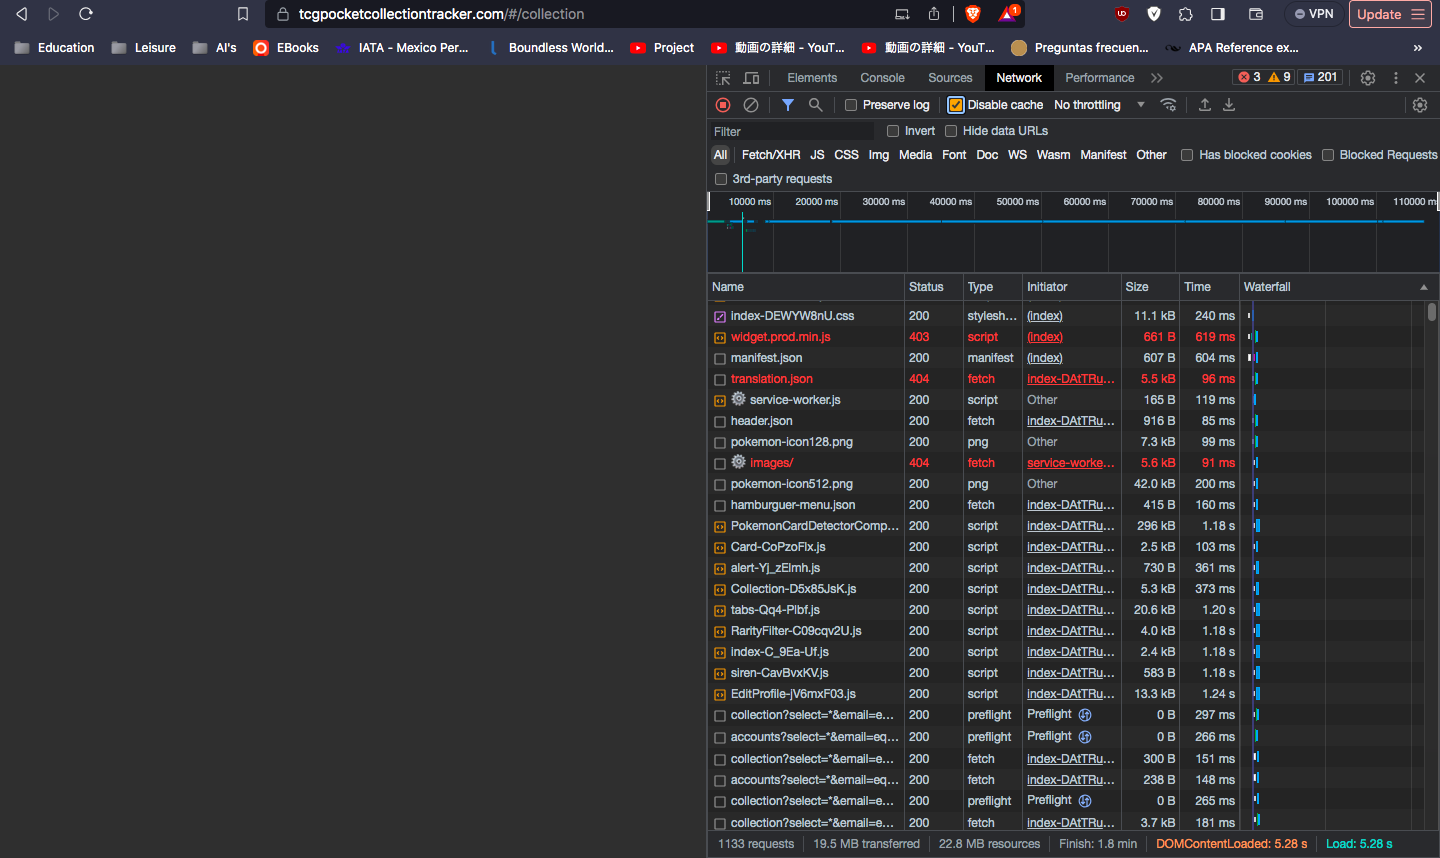Expand more DevTools tabs chevron
The width and height of the screenshot is (1440, 858).
1157,78
